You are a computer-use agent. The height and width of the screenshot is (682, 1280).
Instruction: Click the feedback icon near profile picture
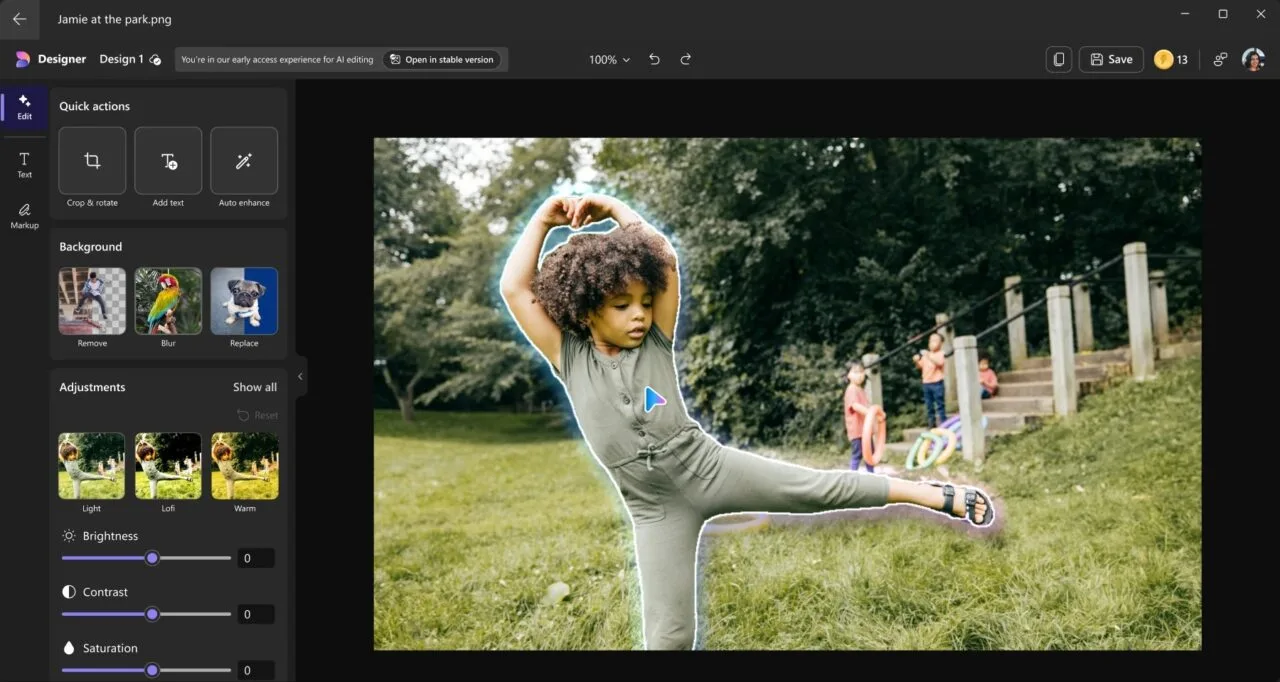1219,59
